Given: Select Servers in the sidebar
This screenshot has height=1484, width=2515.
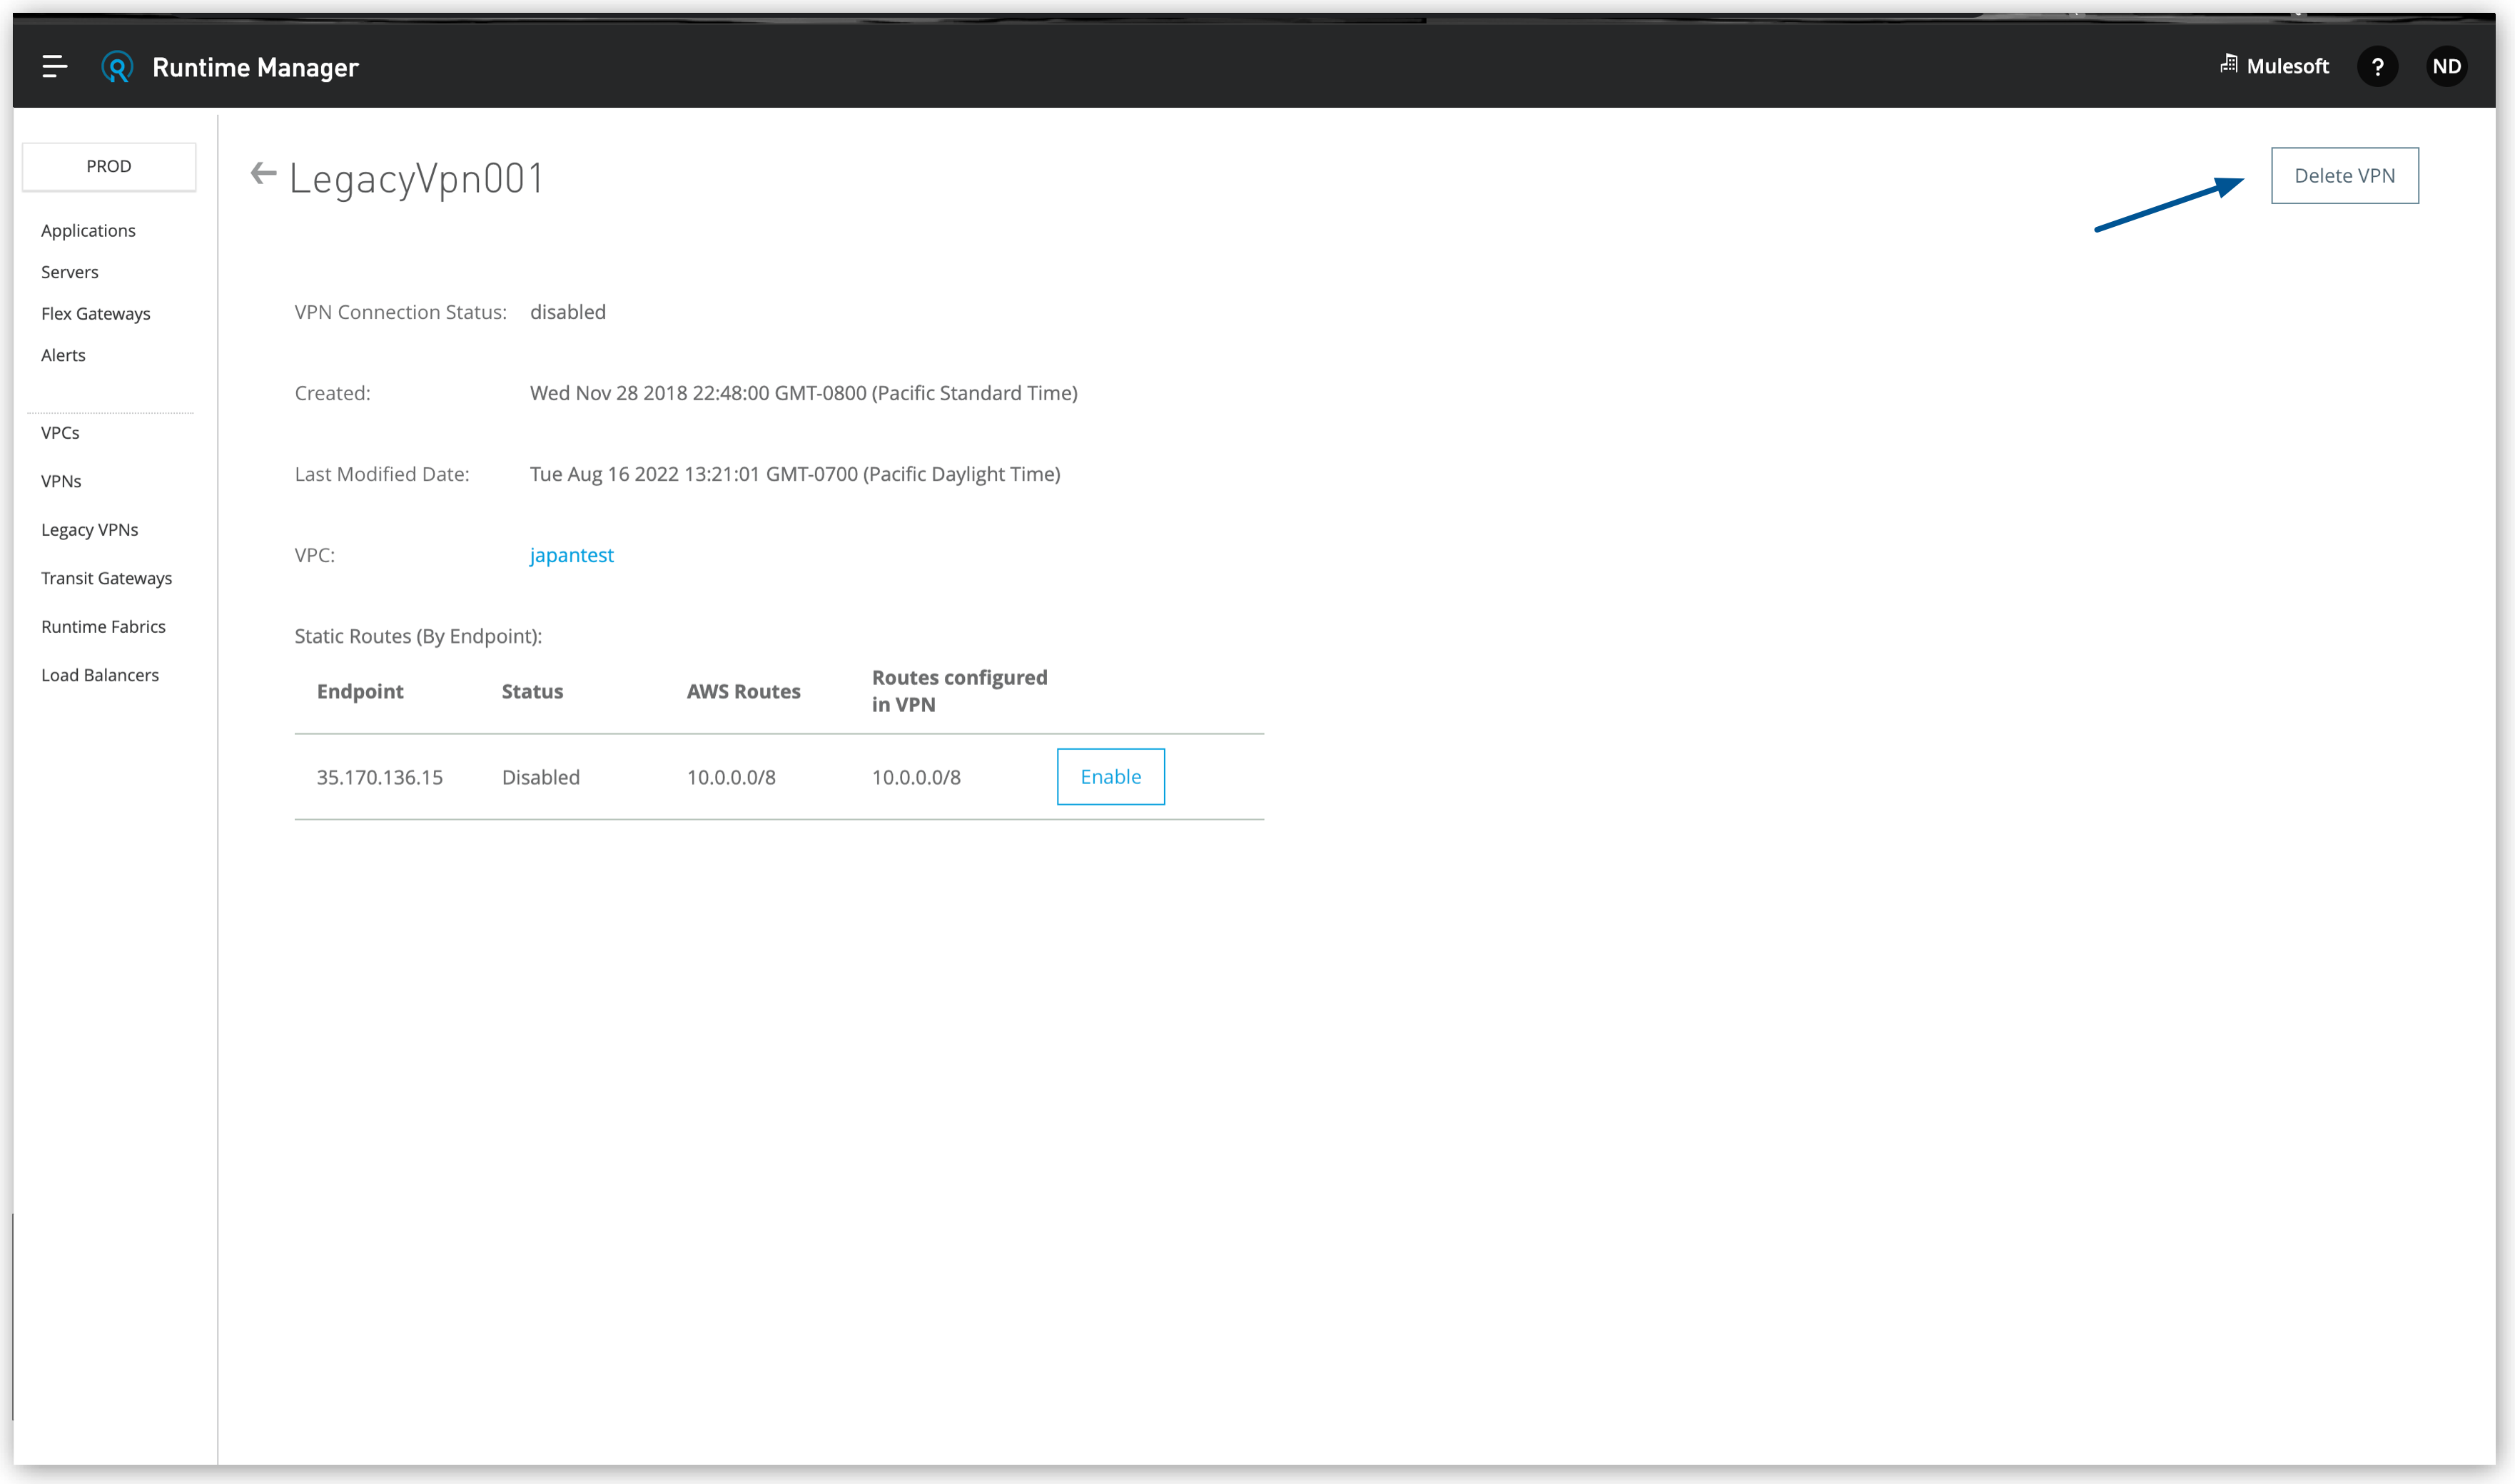Looking at the screenshot, I should click(x=70, y=272).
